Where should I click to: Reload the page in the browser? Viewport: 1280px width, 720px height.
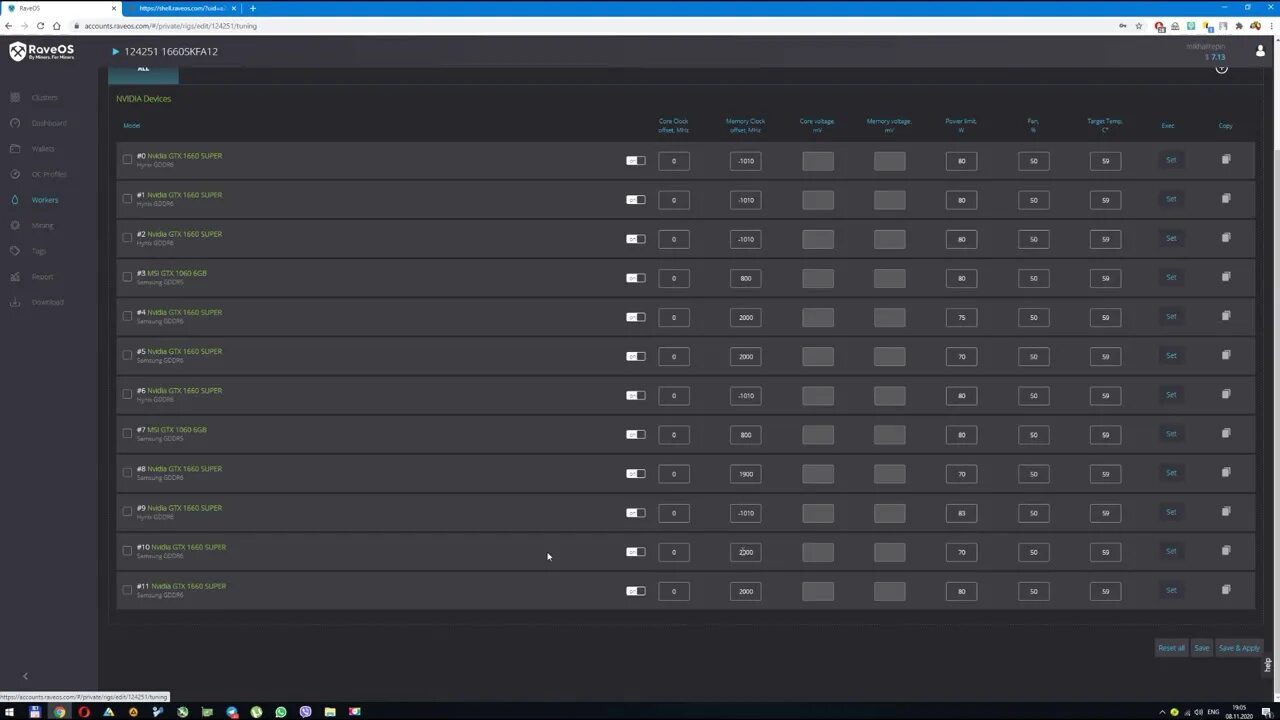(x=41, y=26)
